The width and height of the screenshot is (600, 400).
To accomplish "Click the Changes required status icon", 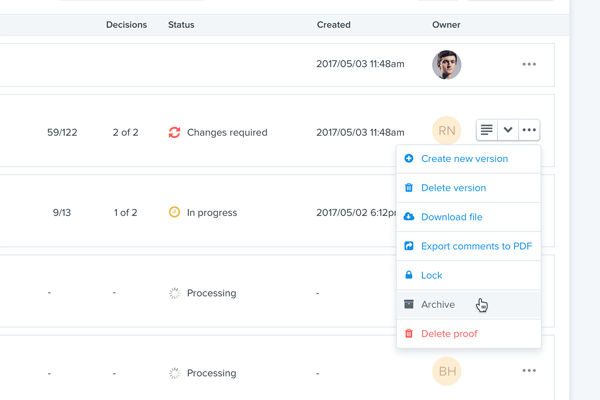I will [x=174, y=132].
